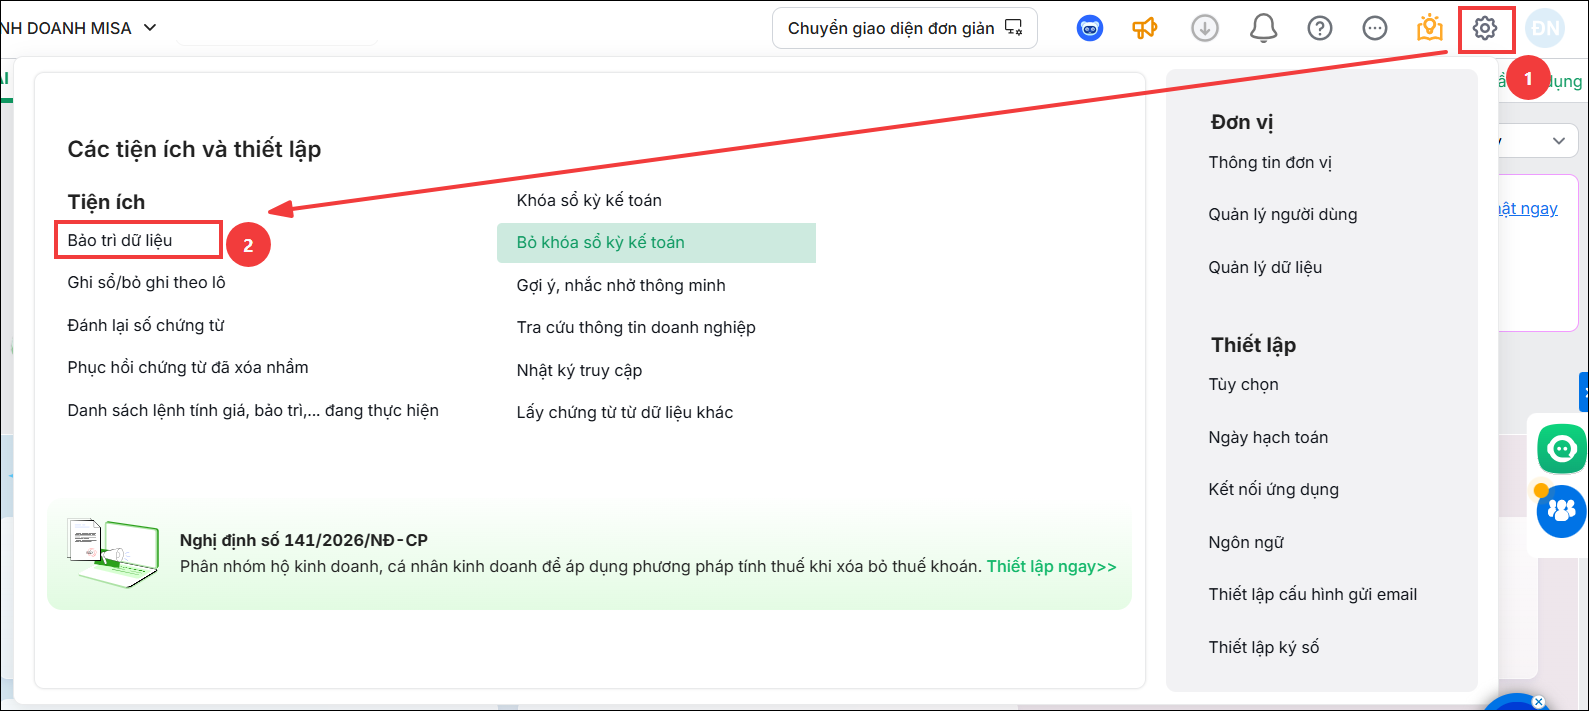The image size is (1589, 711).
Task: Click Chuyển giao diện đơn giản button
Action: coord(905,28)
